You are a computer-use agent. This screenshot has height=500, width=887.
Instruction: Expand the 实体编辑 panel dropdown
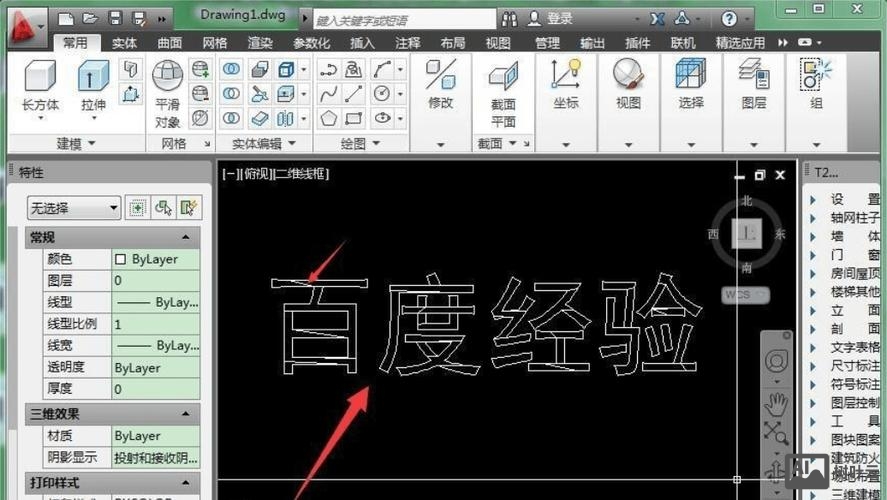[x=264, y=144]
